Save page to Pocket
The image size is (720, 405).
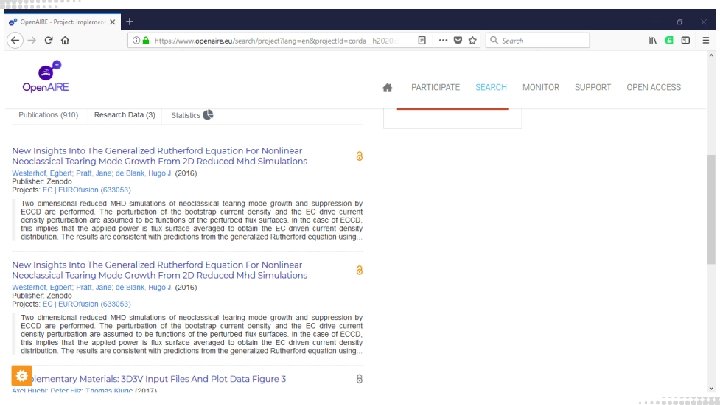pos(458,40)
